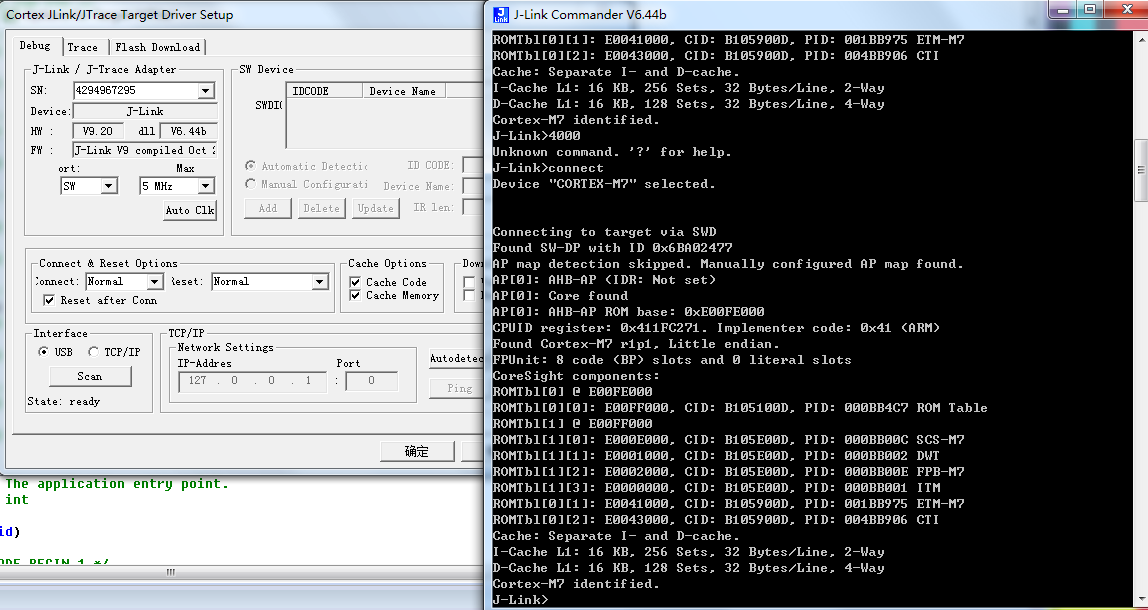
Task: Click the 'Unknown command' console line
Action: pos(611,152)
